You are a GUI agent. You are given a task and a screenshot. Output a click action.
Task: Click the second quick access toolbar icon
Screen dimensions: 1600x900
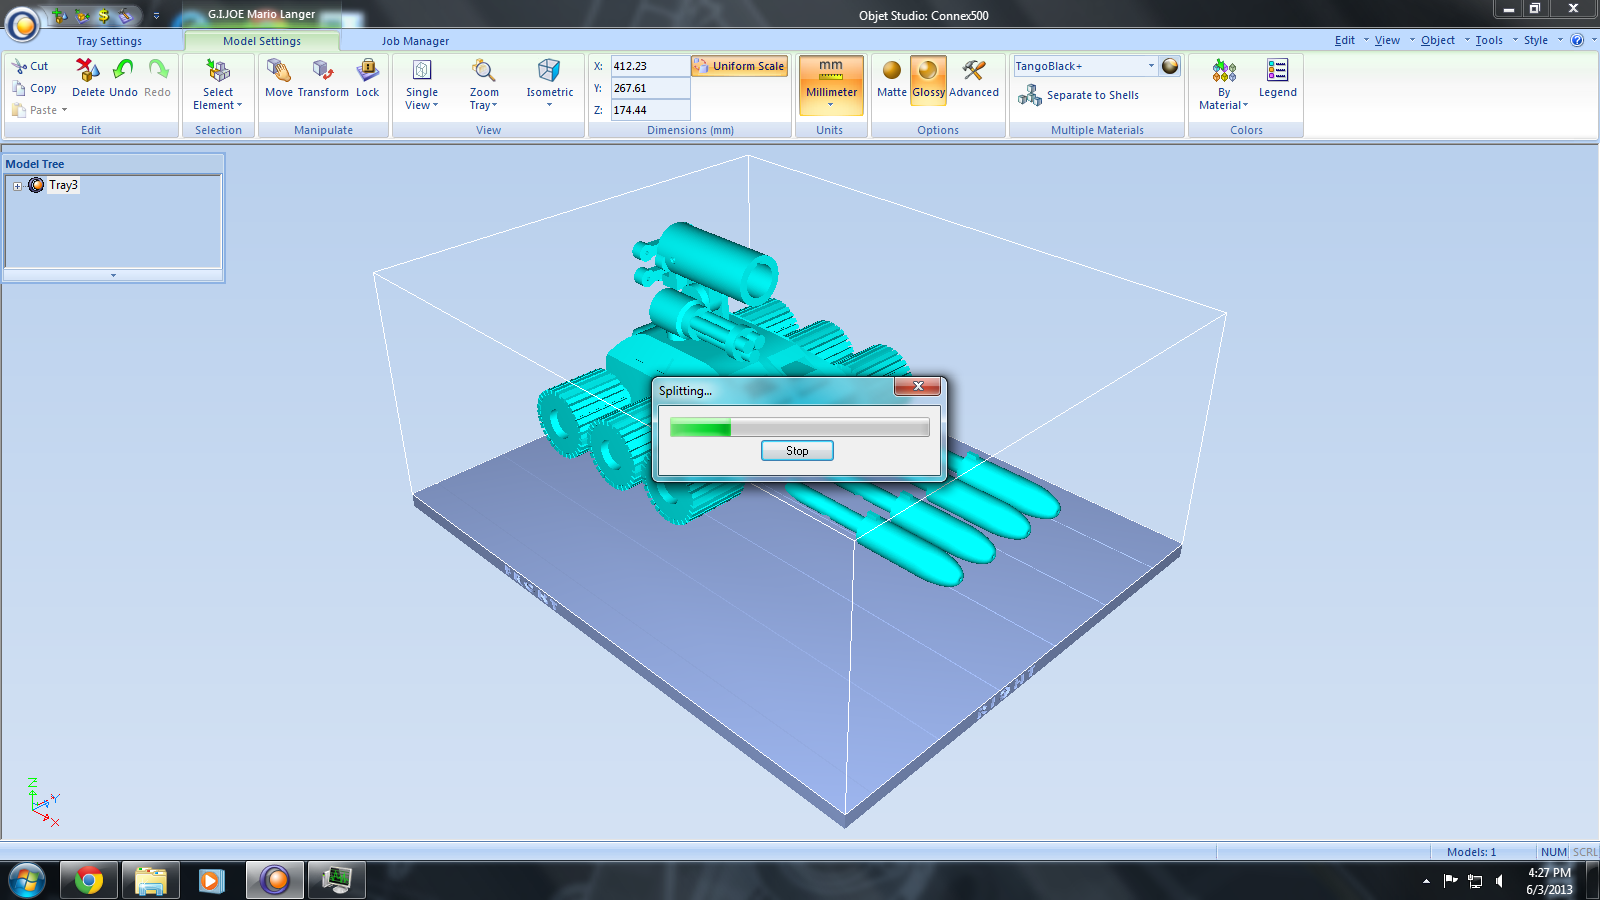point(82,15)
